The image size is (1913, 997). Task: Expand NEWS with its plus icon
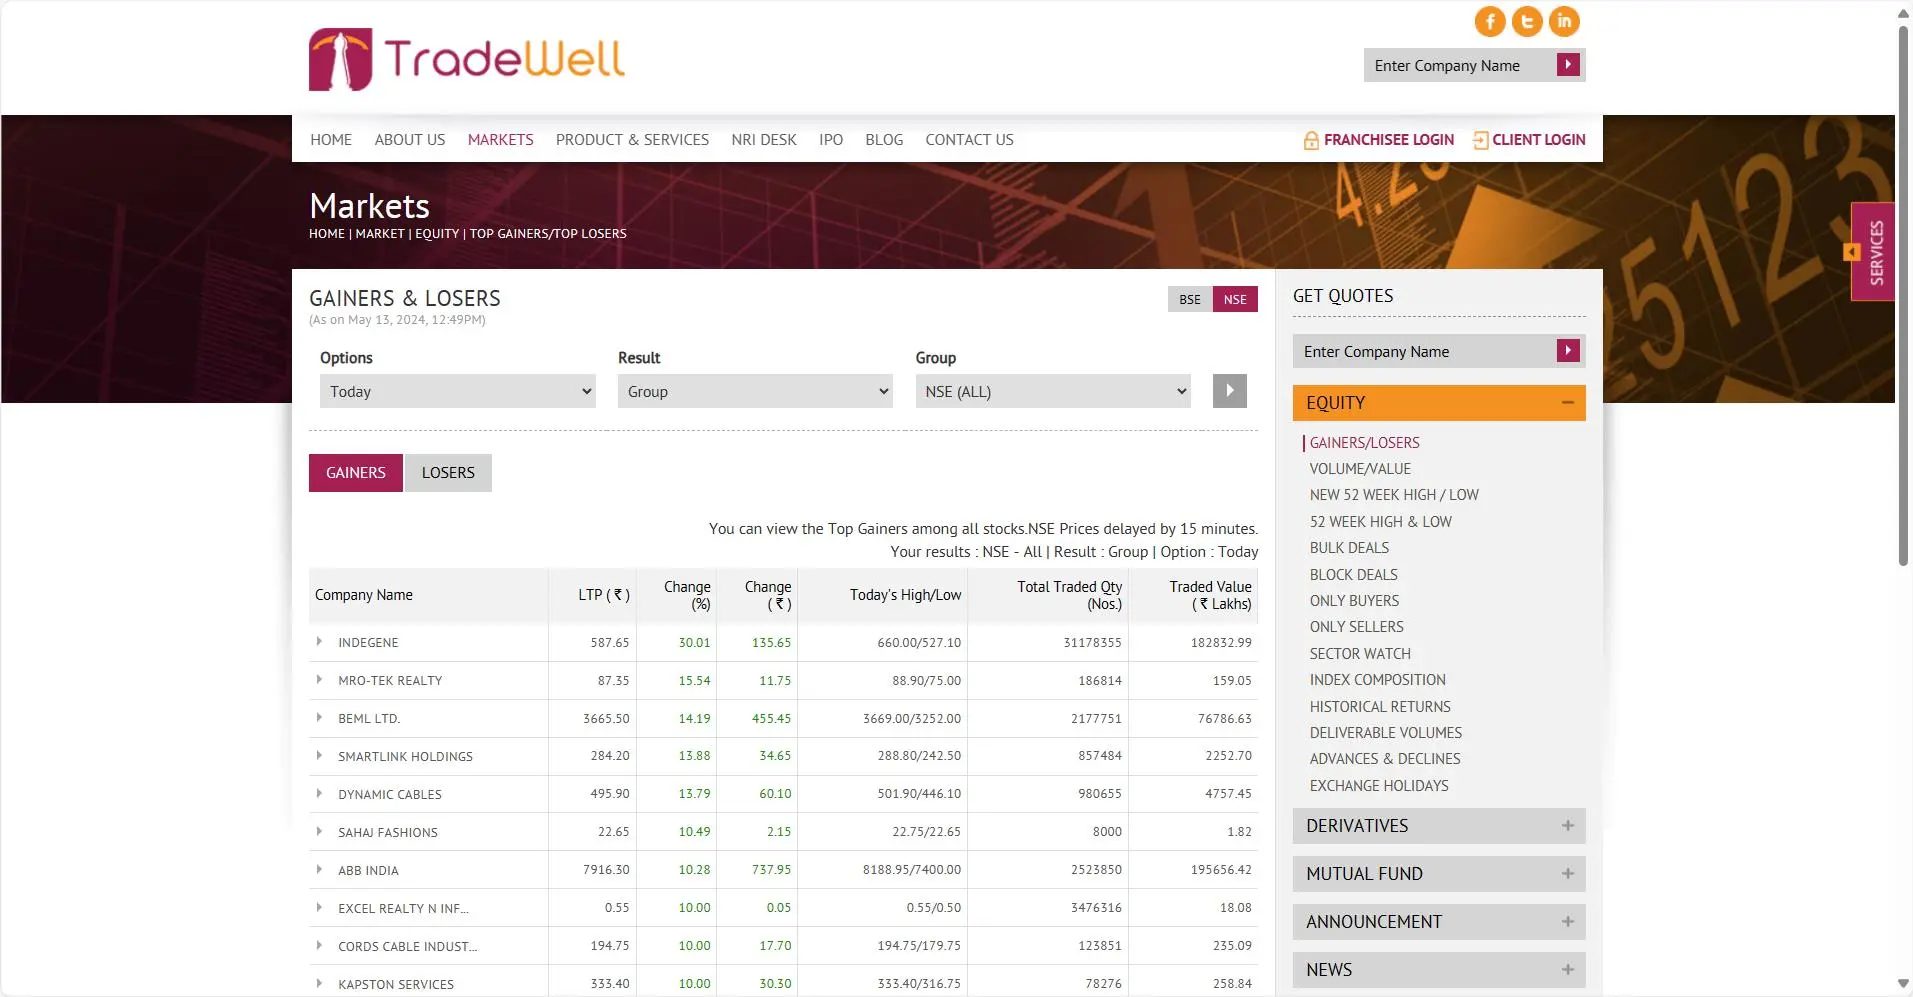(1567, 970)
